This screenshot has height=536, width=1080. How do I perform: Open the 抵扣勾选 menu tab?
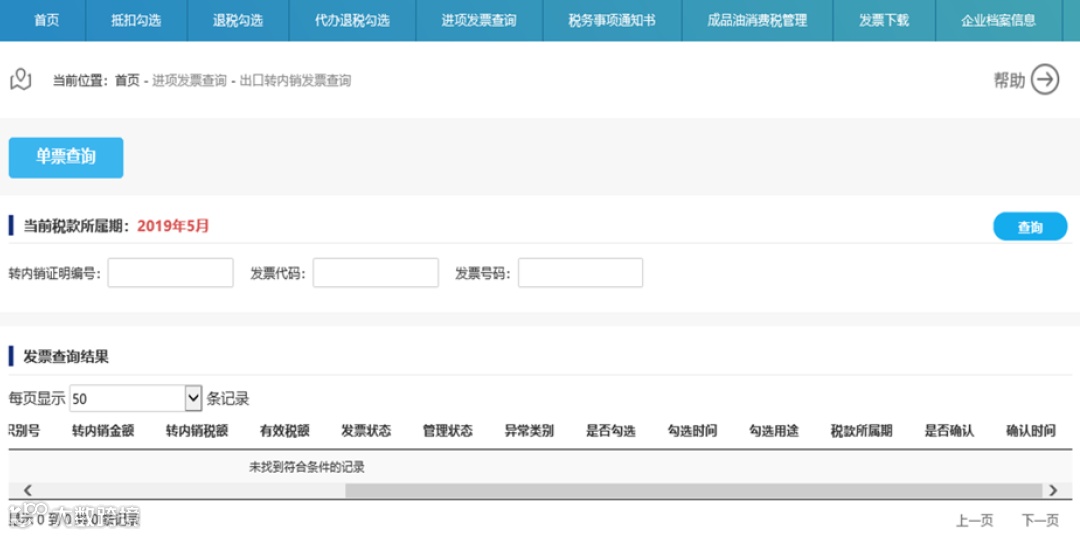136,21
